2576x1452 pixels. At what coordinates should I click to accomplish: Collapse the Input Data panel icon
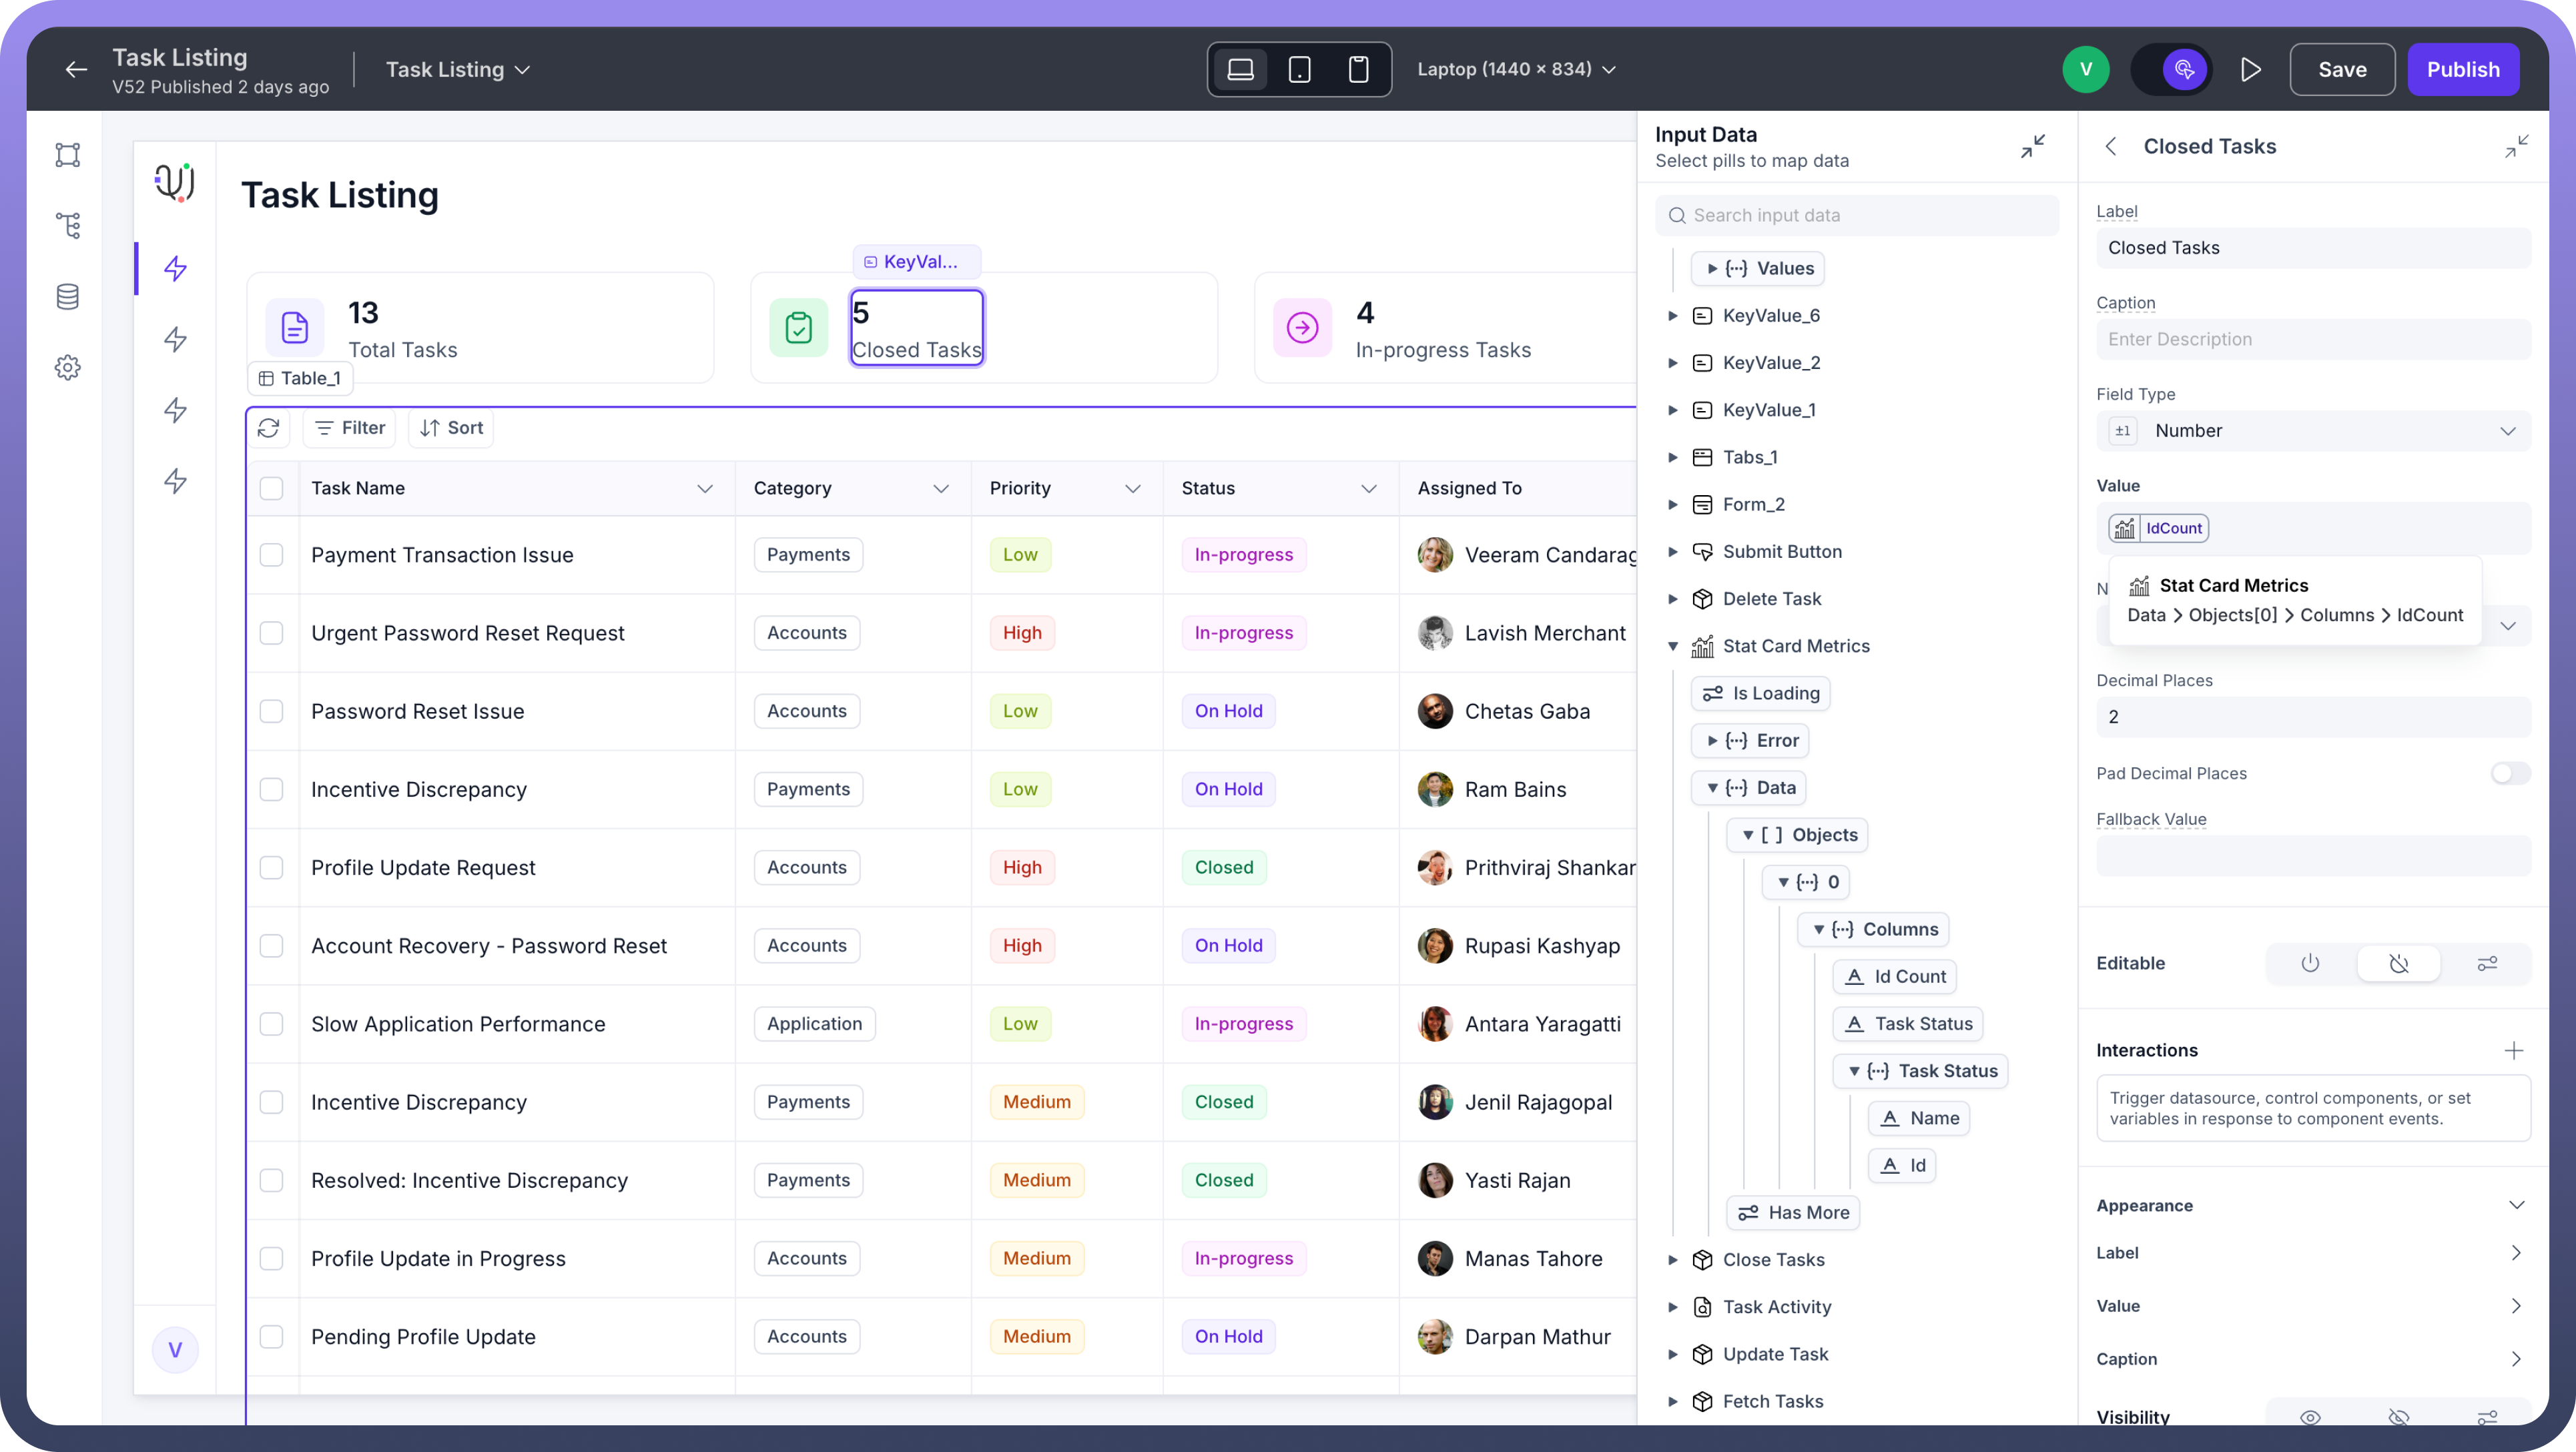point(2032,146)
